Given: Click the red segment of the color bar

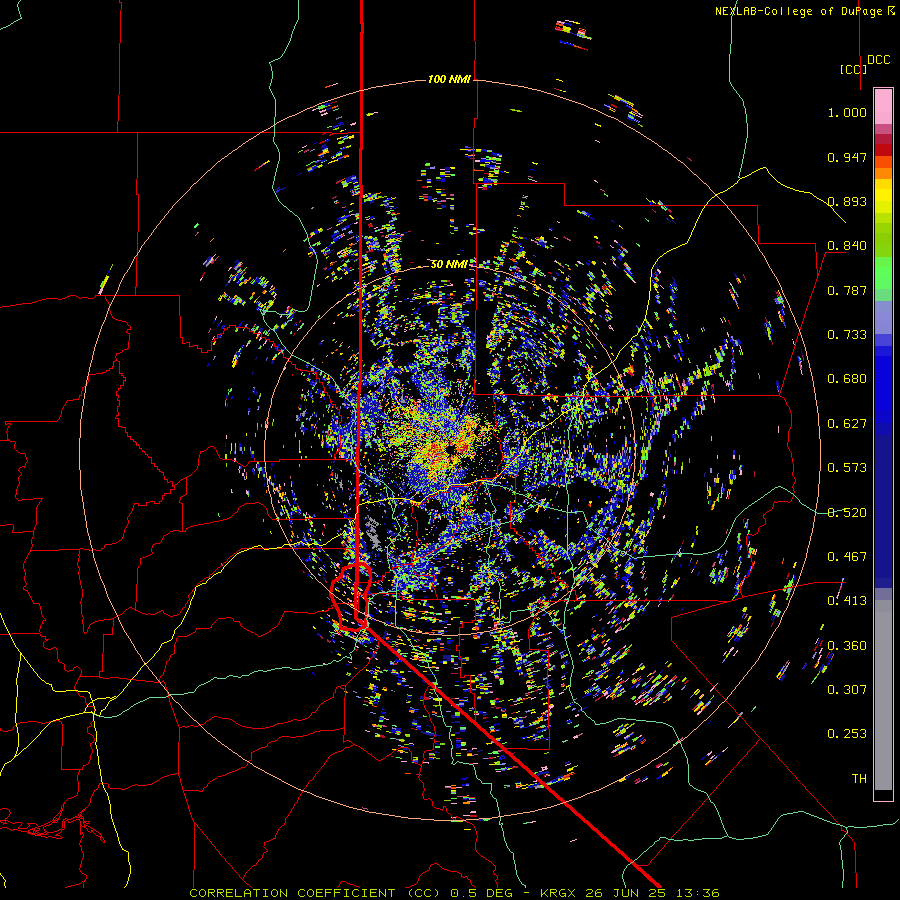Looking at the screenshot, I should point(883,150).
